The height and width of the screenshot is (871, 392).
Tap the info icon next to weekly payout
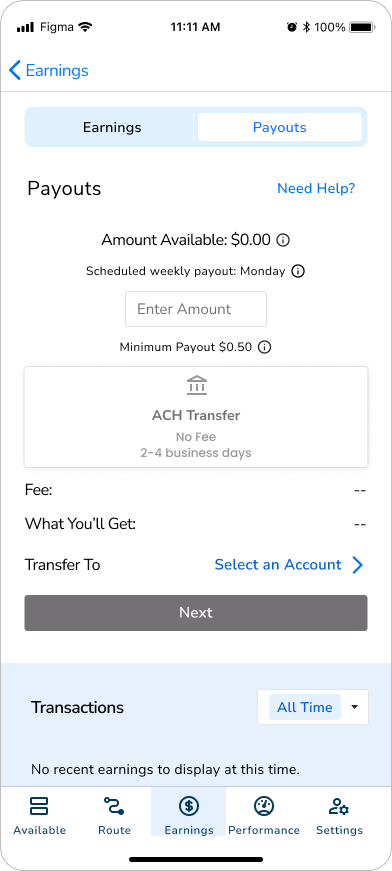tap(298, 272)
